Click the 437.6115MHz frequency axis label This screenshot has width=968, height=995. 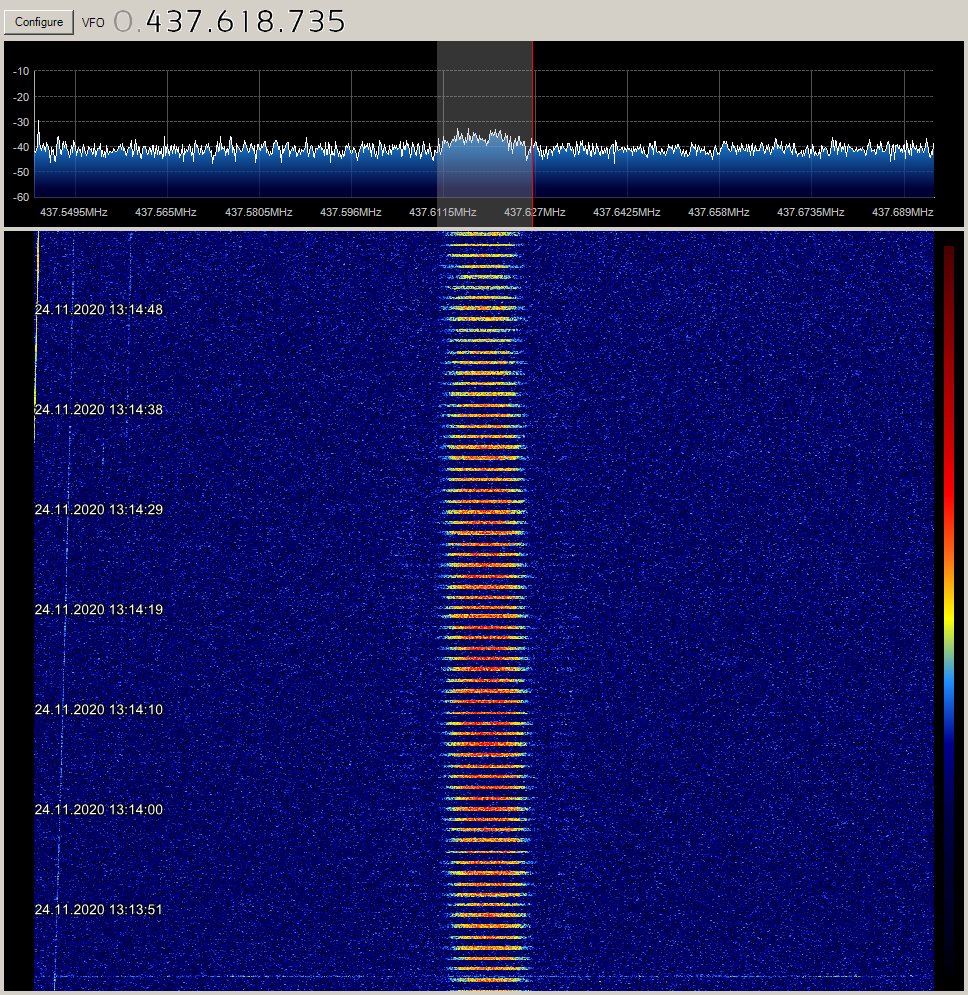(x=442, y=213)
